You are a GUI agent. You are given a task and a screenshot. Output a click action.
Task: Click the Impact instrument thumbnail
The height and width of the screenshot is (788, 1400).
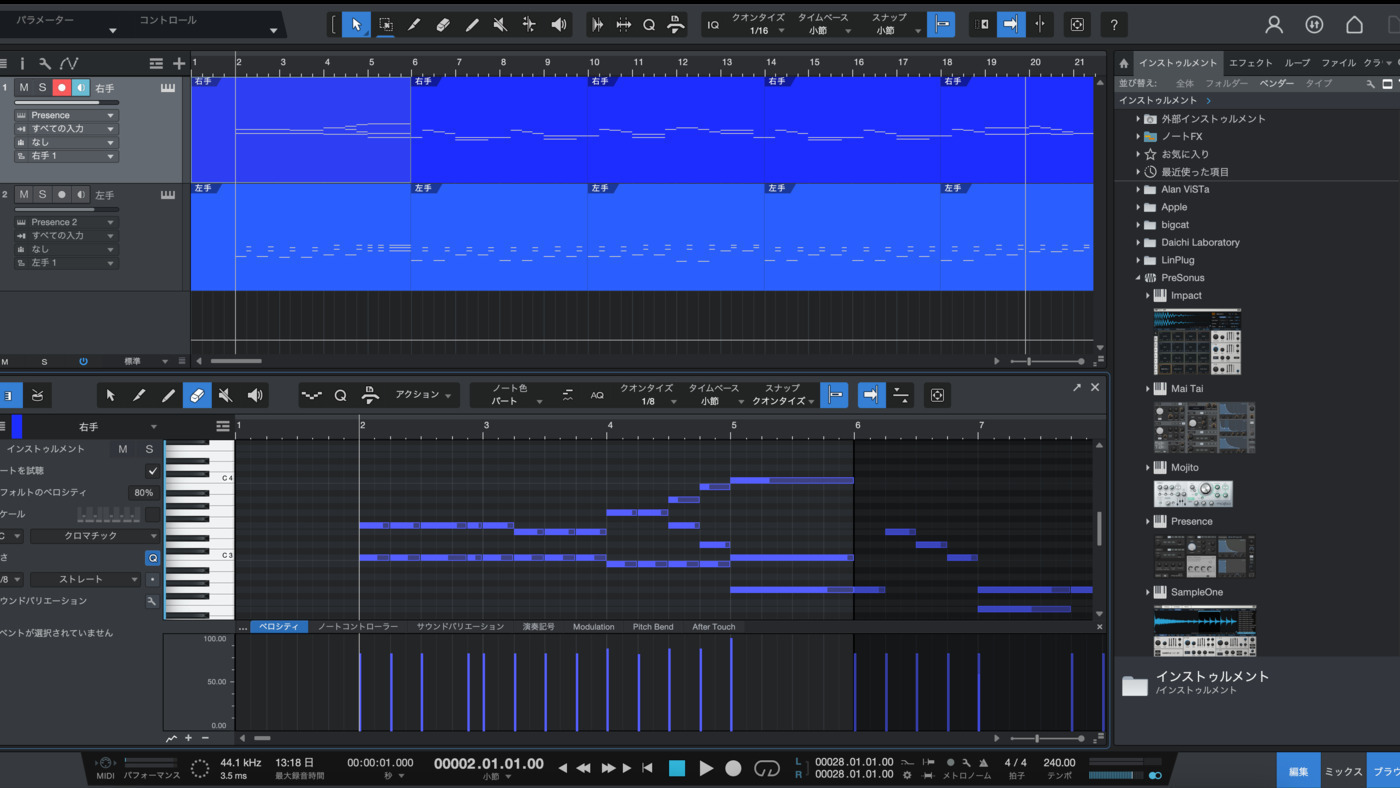click(x=1197, y=341)
